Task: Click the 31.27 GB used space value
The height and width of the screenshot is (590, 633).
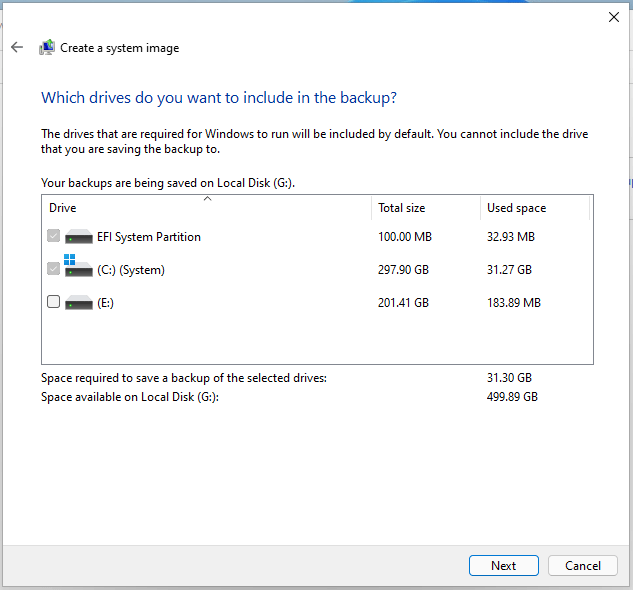Action: [x=509, y=270]
